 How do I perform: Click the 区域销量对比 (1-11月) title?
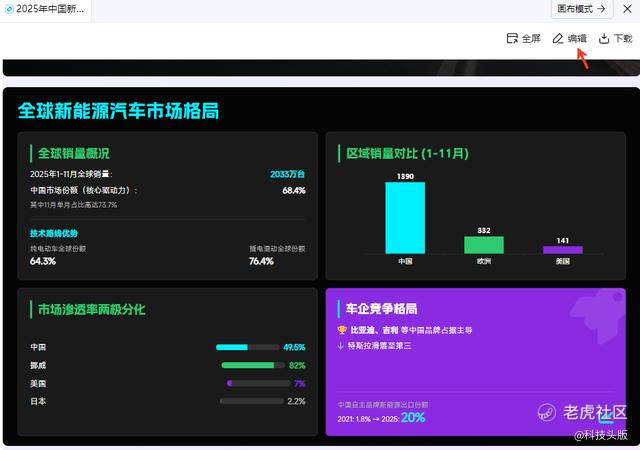pyautogui.click(x=407, y=153)
